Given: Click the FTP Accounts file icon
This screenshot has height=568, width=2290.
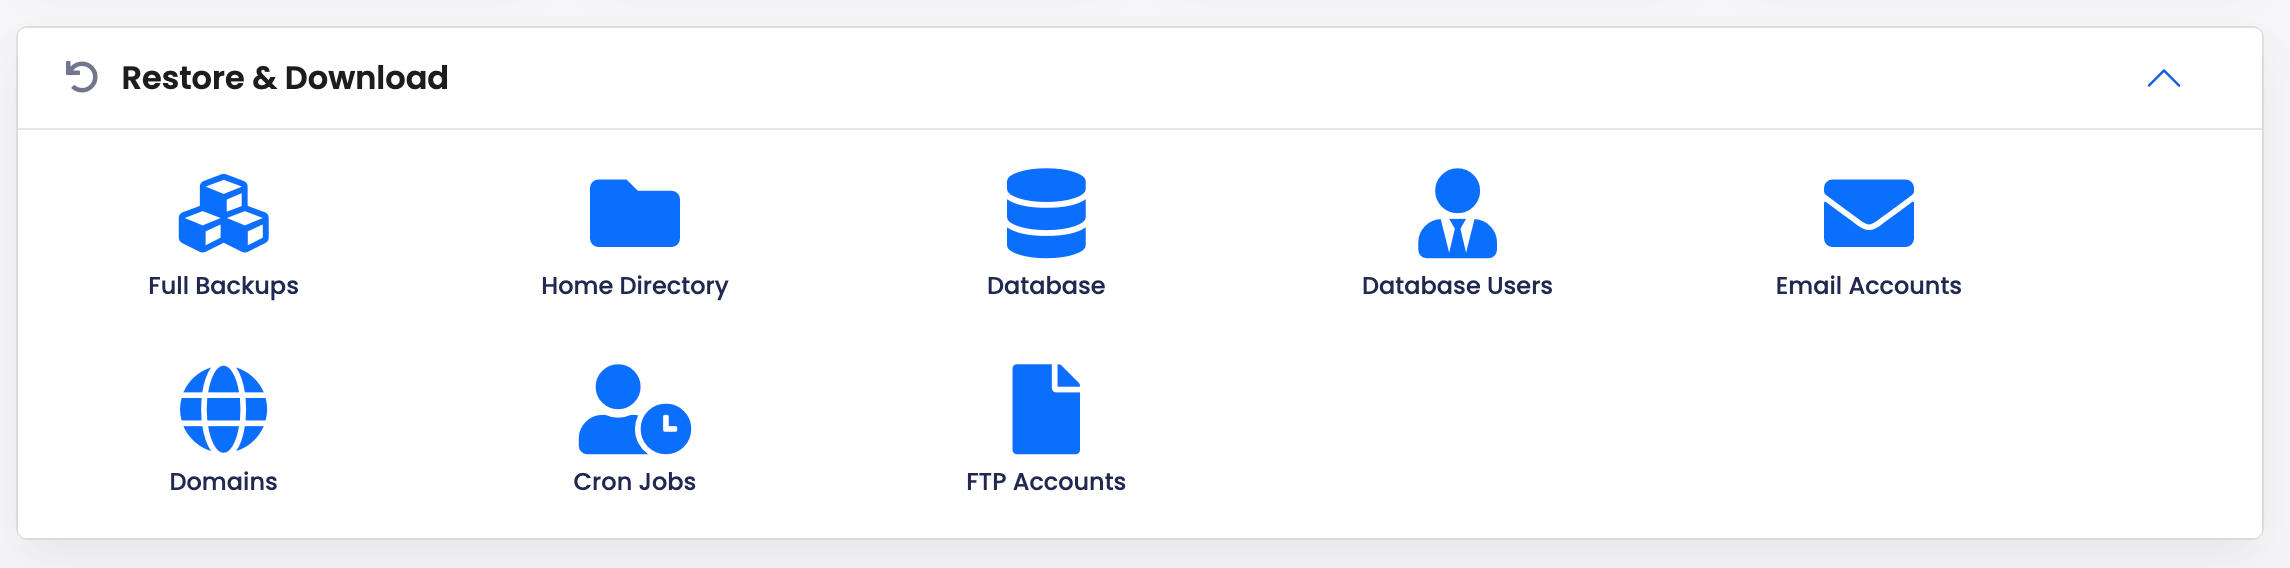Looking at the screenshot, I should [x=1046, y=409].
